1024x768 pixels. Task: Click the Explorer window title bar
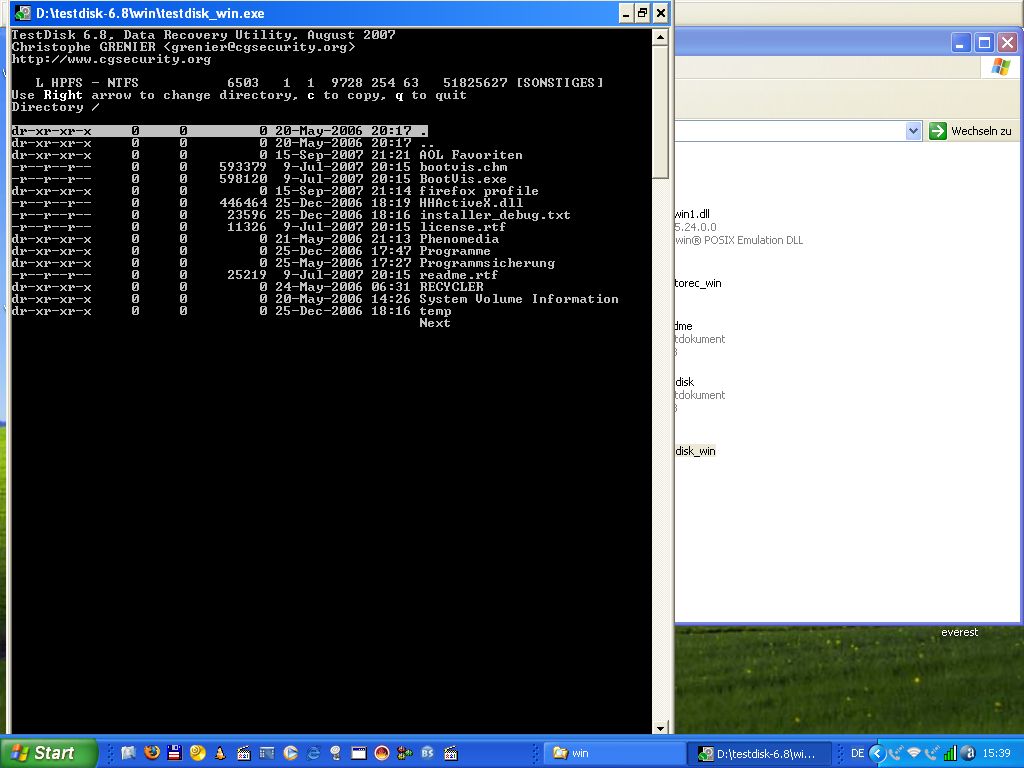point(810,43)
